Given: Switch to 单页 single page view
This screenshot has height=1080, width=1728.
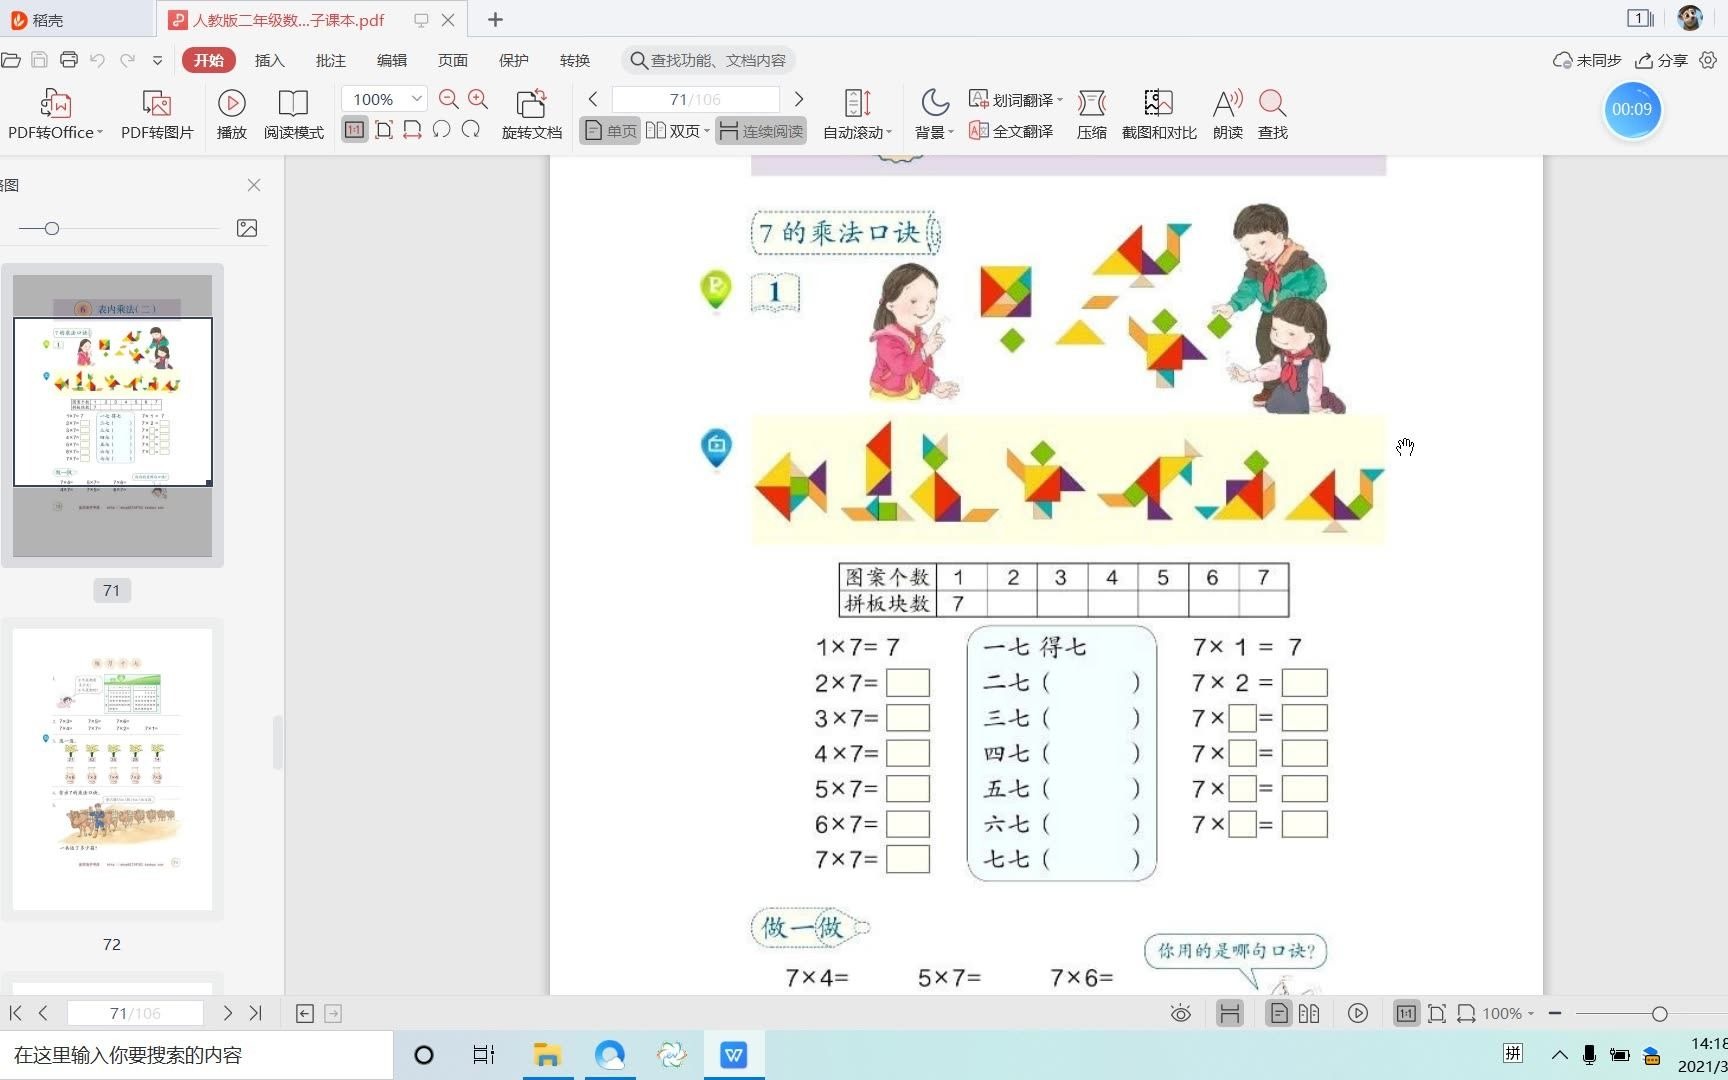Looking at the screenshot, I should [610, 131].
